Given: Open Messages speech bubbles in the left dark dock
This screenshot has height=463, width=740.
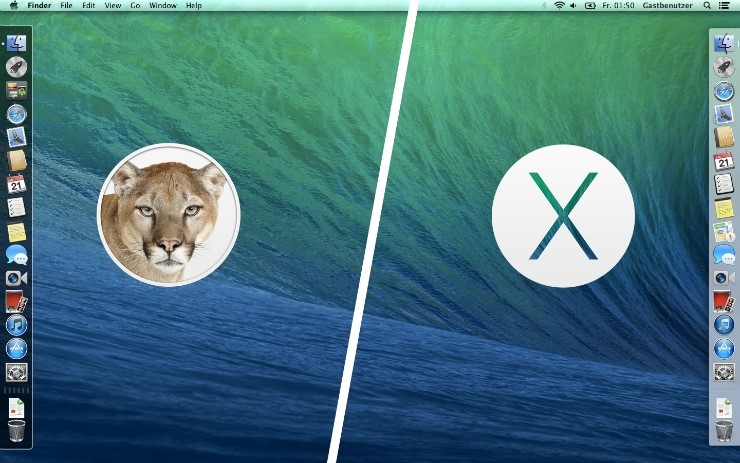Looking at the screenshot, I should coord(17,255).
